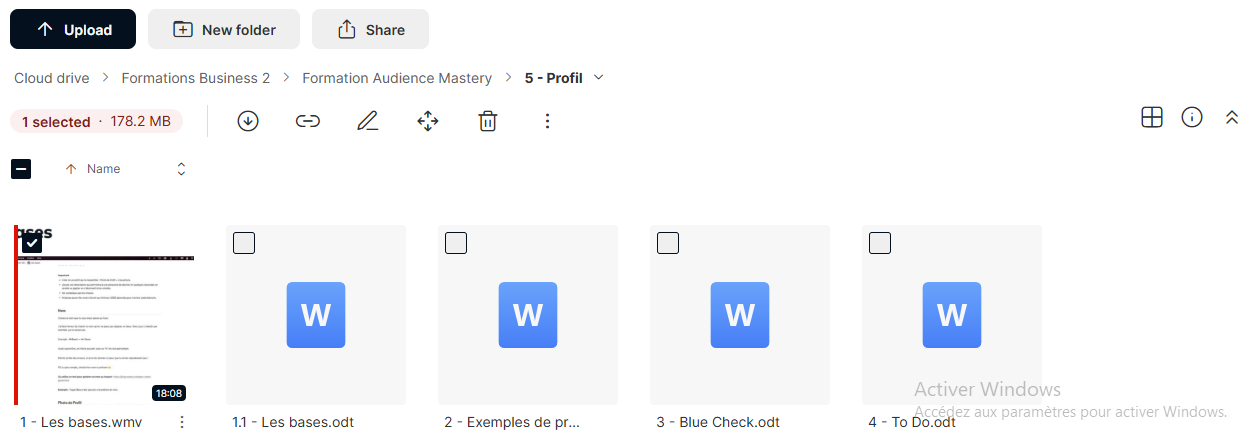Navigate to the Formation Audience Mastery breadcrumb
The height and width of the screenshot is (447, 1252).
(x=397, y=78)
